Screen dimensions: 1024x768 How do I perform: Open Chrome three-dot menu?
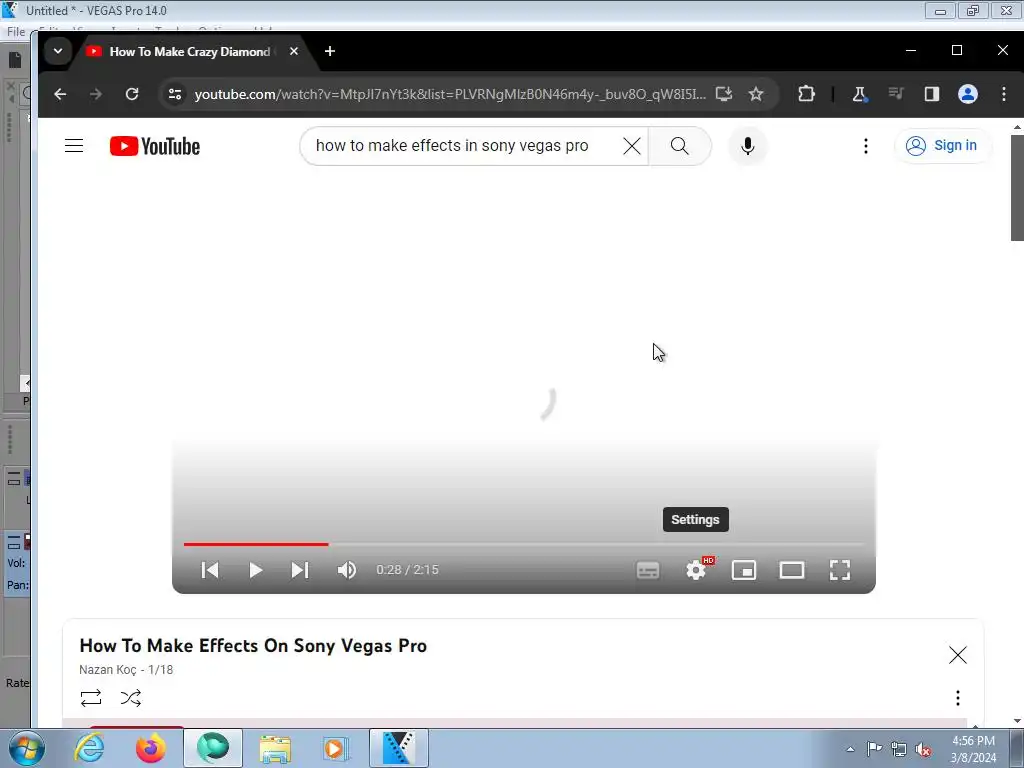[1004, 94]
